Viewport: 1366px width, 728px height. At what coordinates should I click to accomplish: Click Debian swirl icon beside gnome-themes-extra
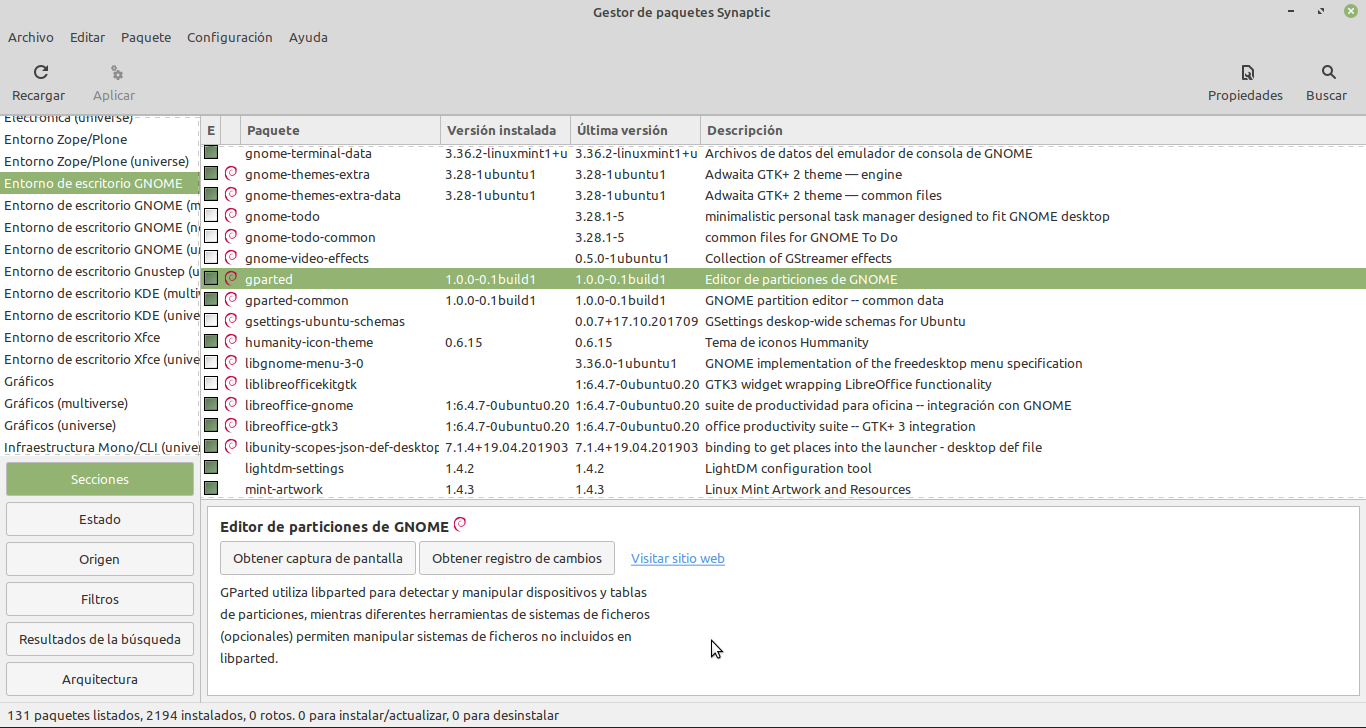[231, 174]
